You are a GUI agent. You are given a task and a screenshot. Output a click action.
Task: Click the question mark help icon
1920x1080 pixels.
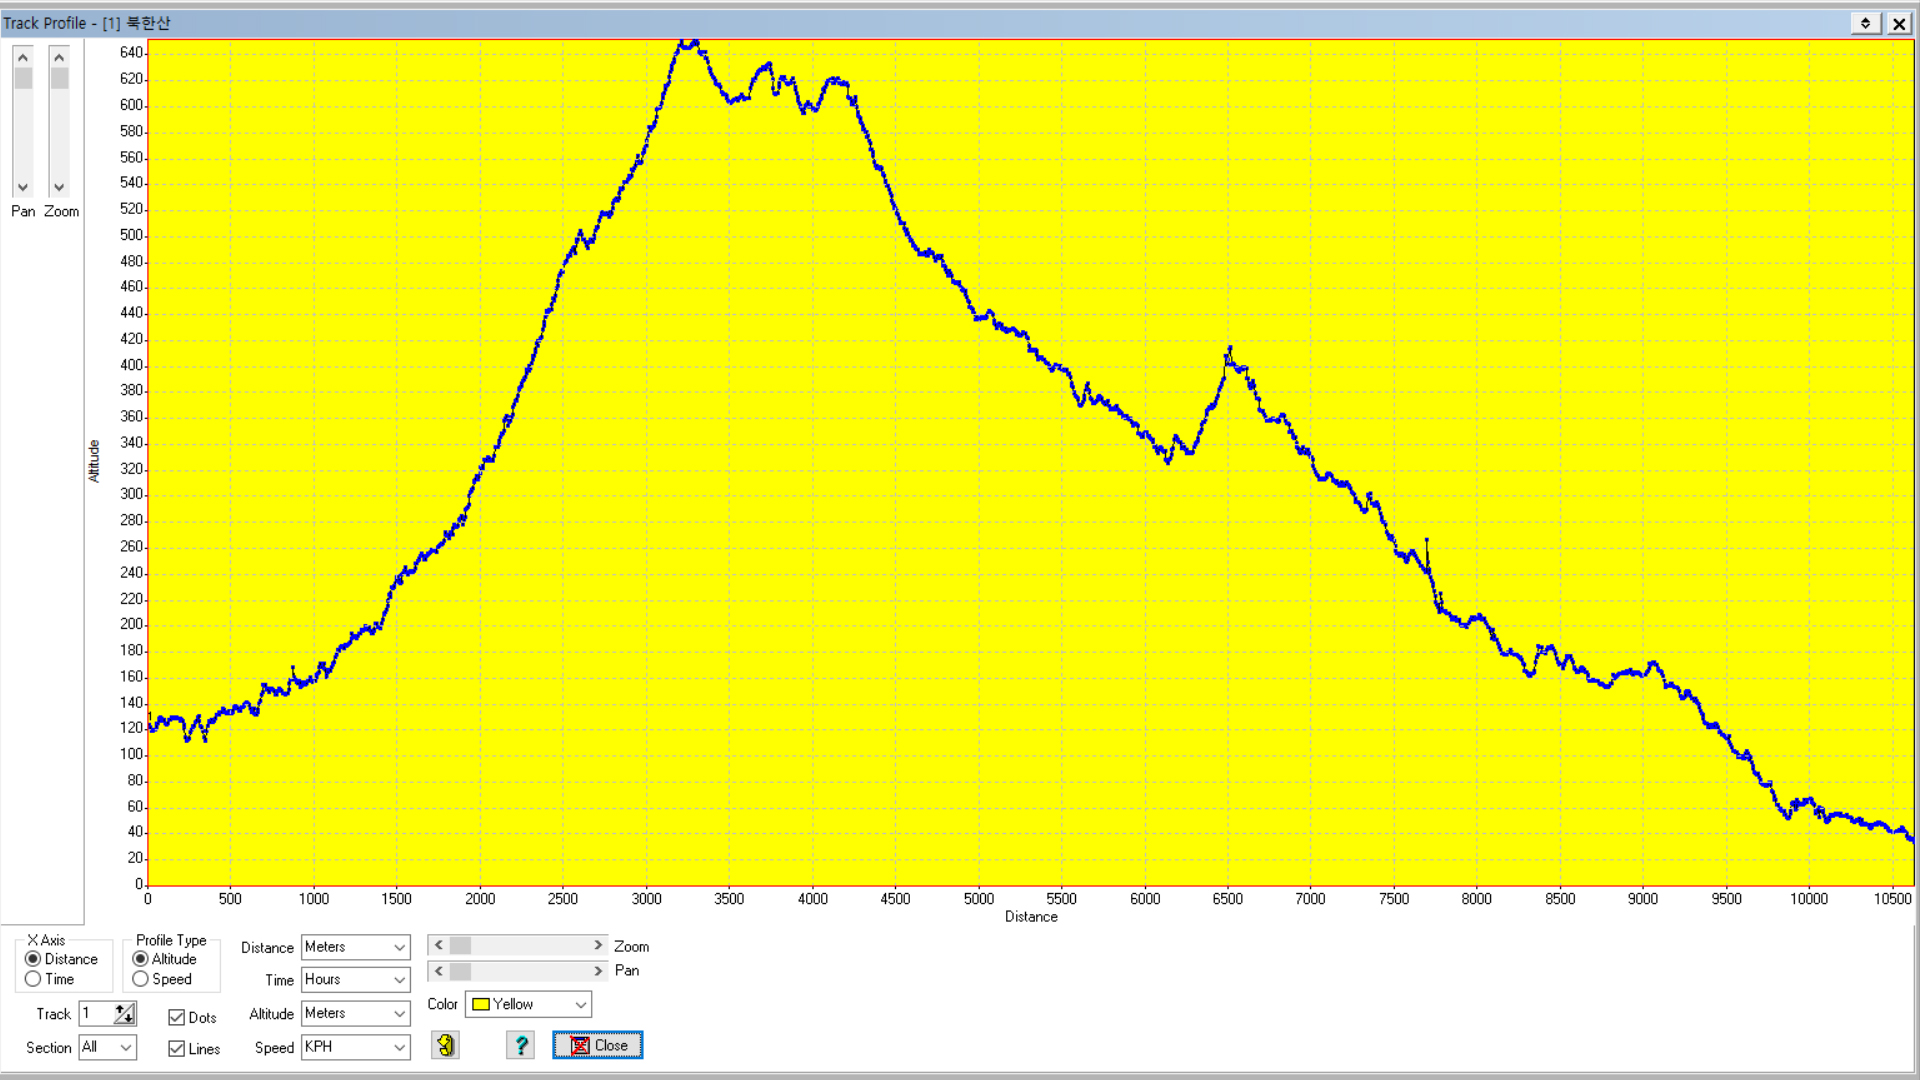(520, 1045)
